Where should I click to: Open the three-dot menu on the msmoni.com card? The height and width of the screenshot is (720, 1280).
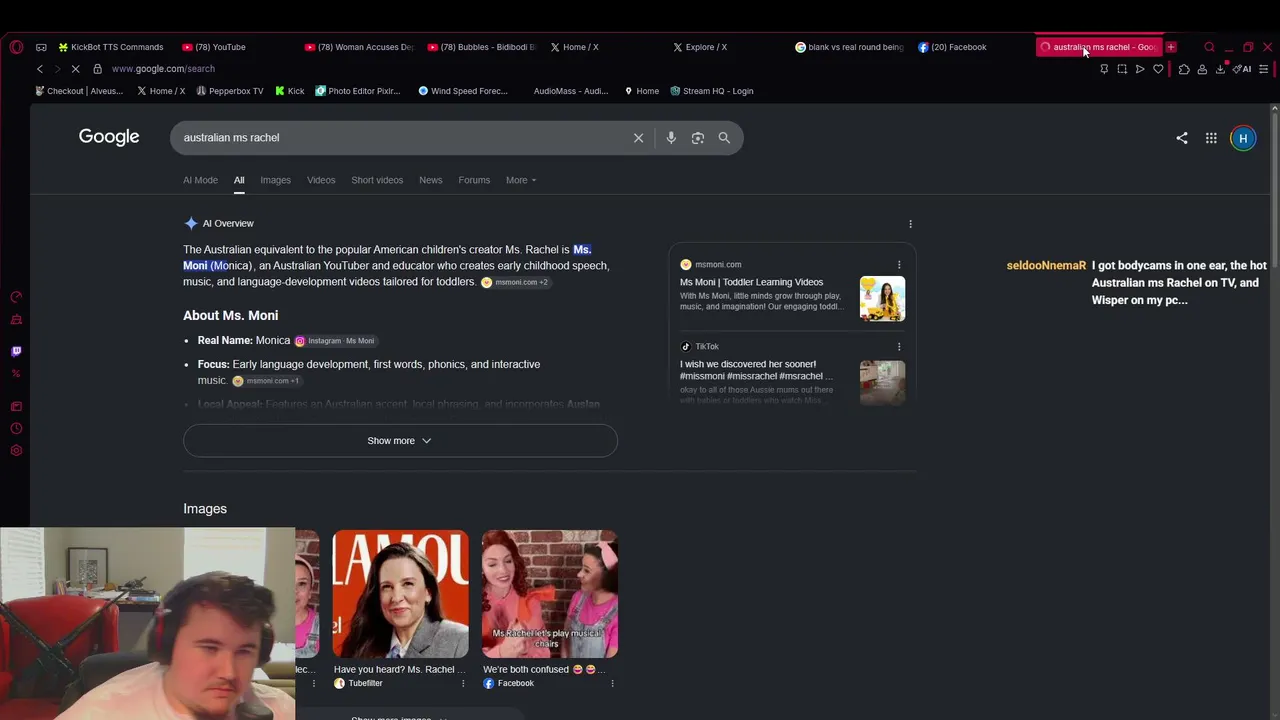coord(899,265)
